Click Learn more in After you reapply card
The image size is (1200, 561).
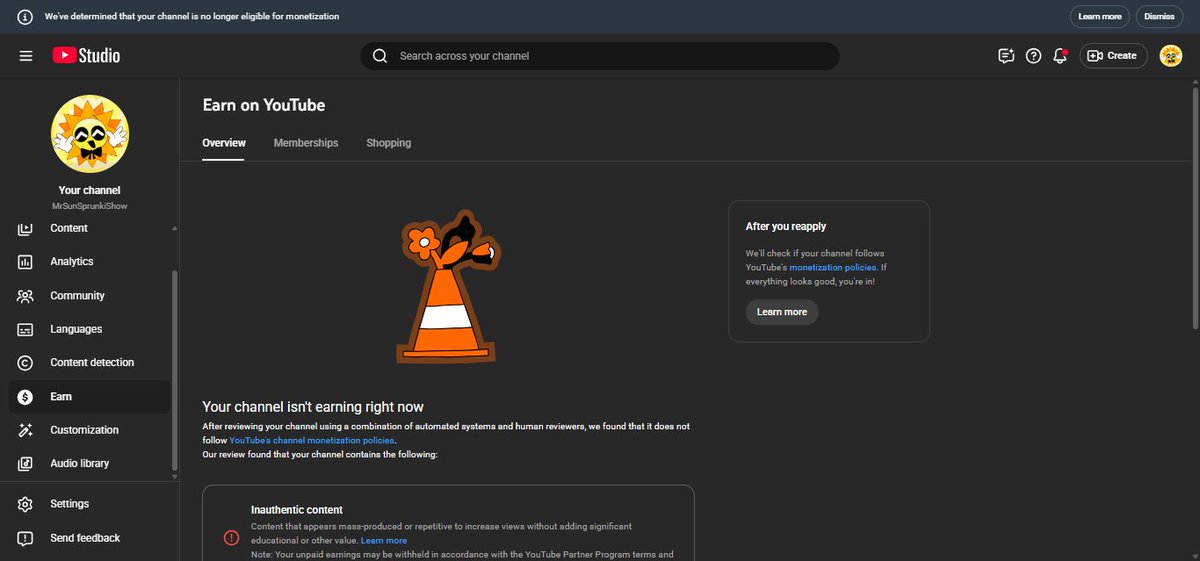(782, 312)
